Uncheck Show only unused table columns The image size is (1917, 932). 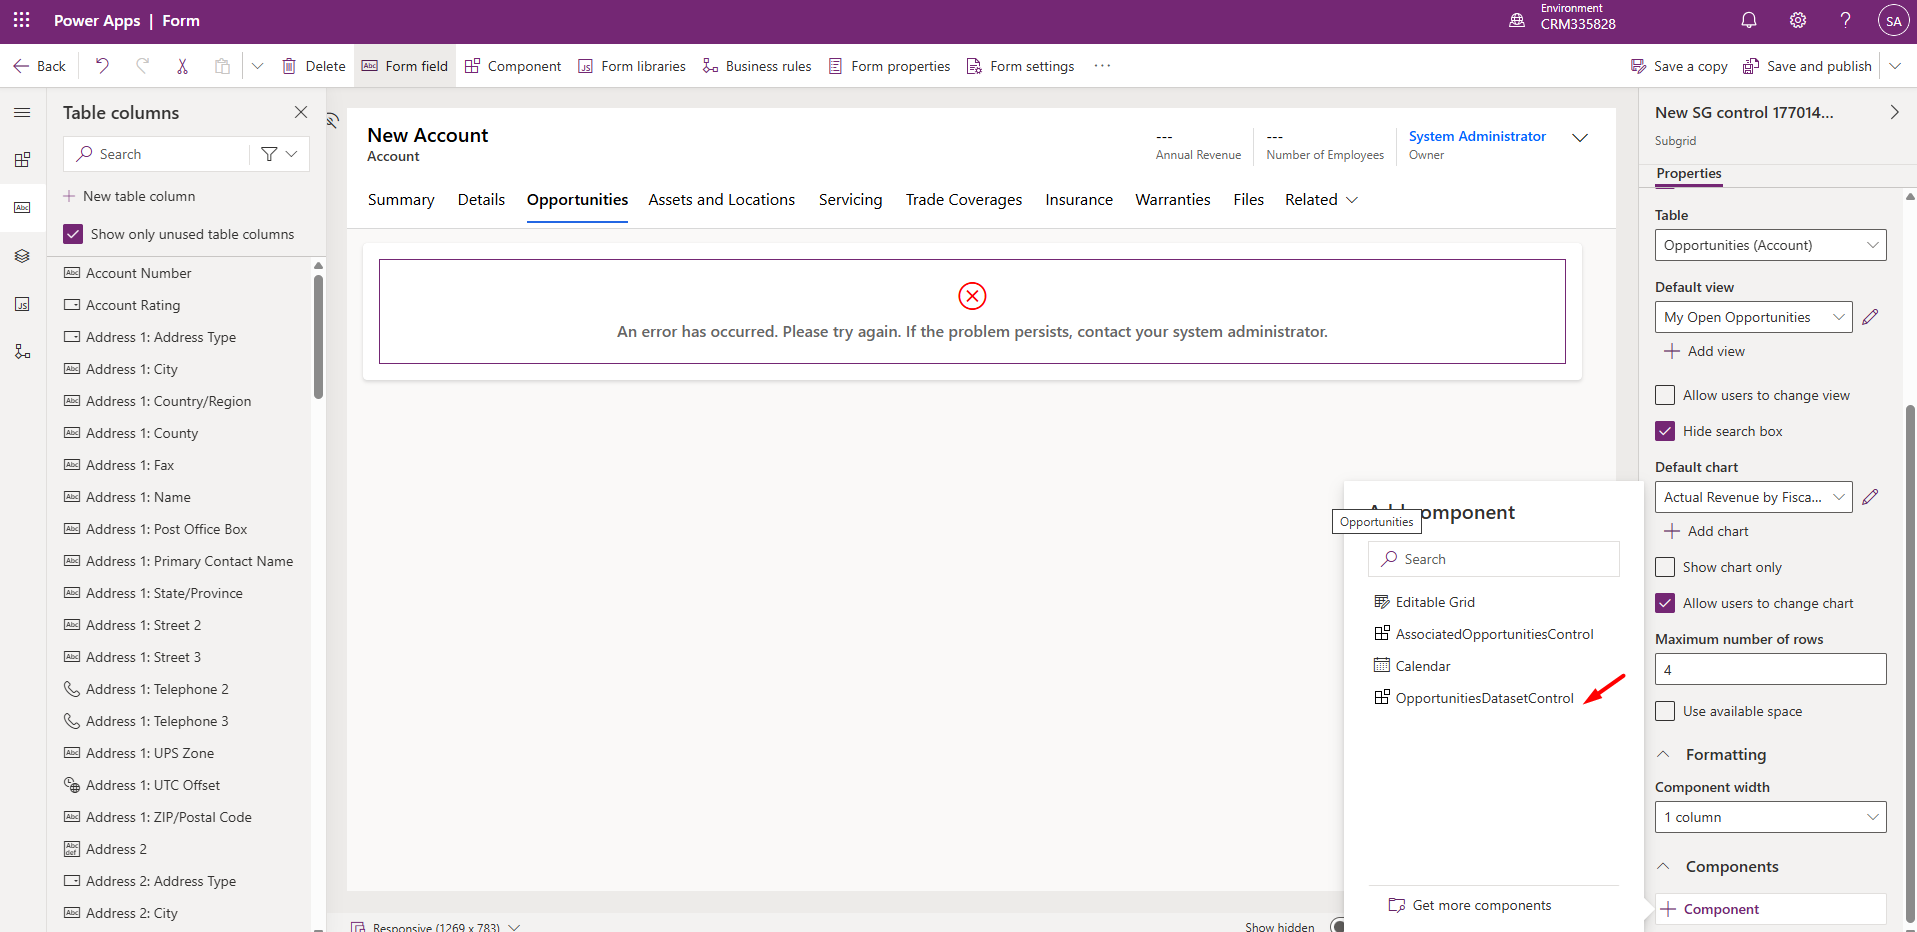tap(73, 234)
